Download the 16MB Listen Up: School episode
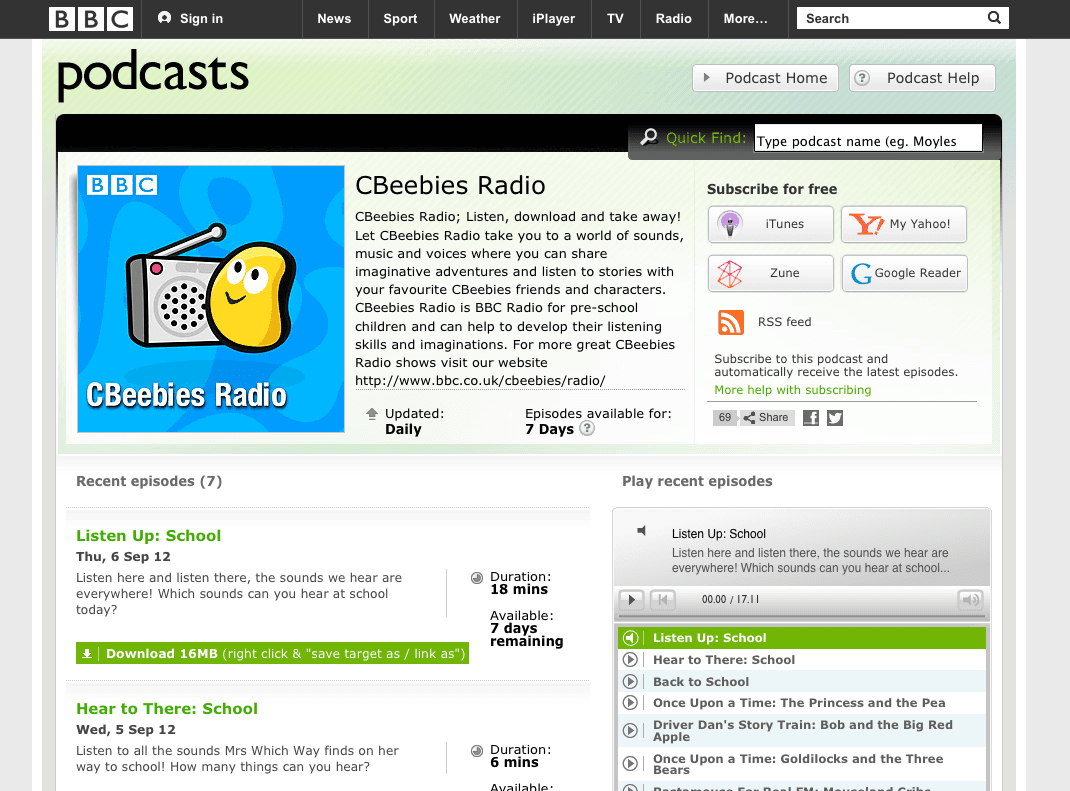 point(272,653)
